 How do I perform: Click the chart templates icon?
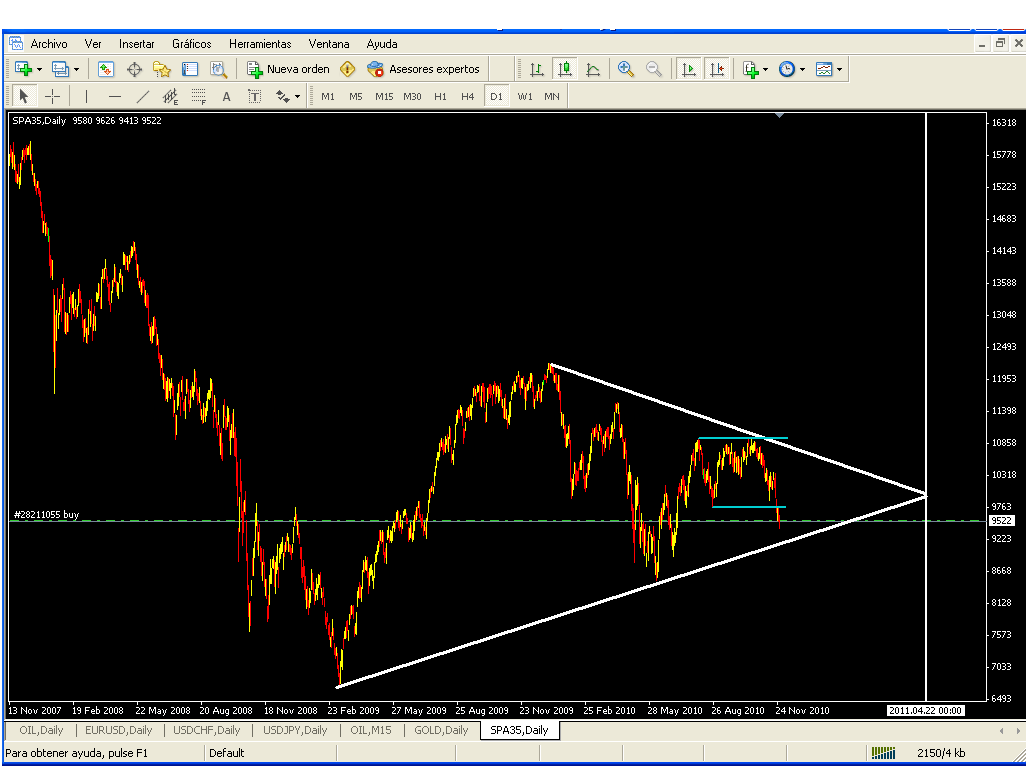click(x=824, y=69)
